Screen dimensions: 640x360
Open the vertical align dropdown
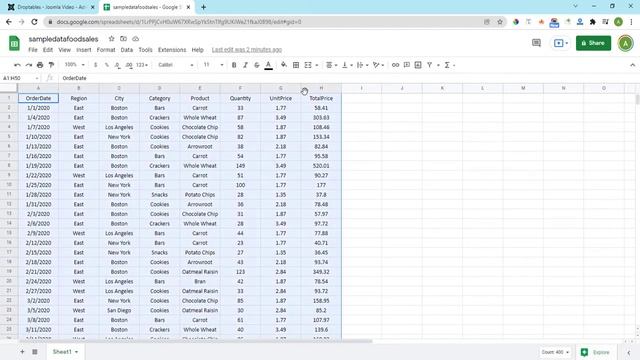pyautogui.click(x=347, y=65)
